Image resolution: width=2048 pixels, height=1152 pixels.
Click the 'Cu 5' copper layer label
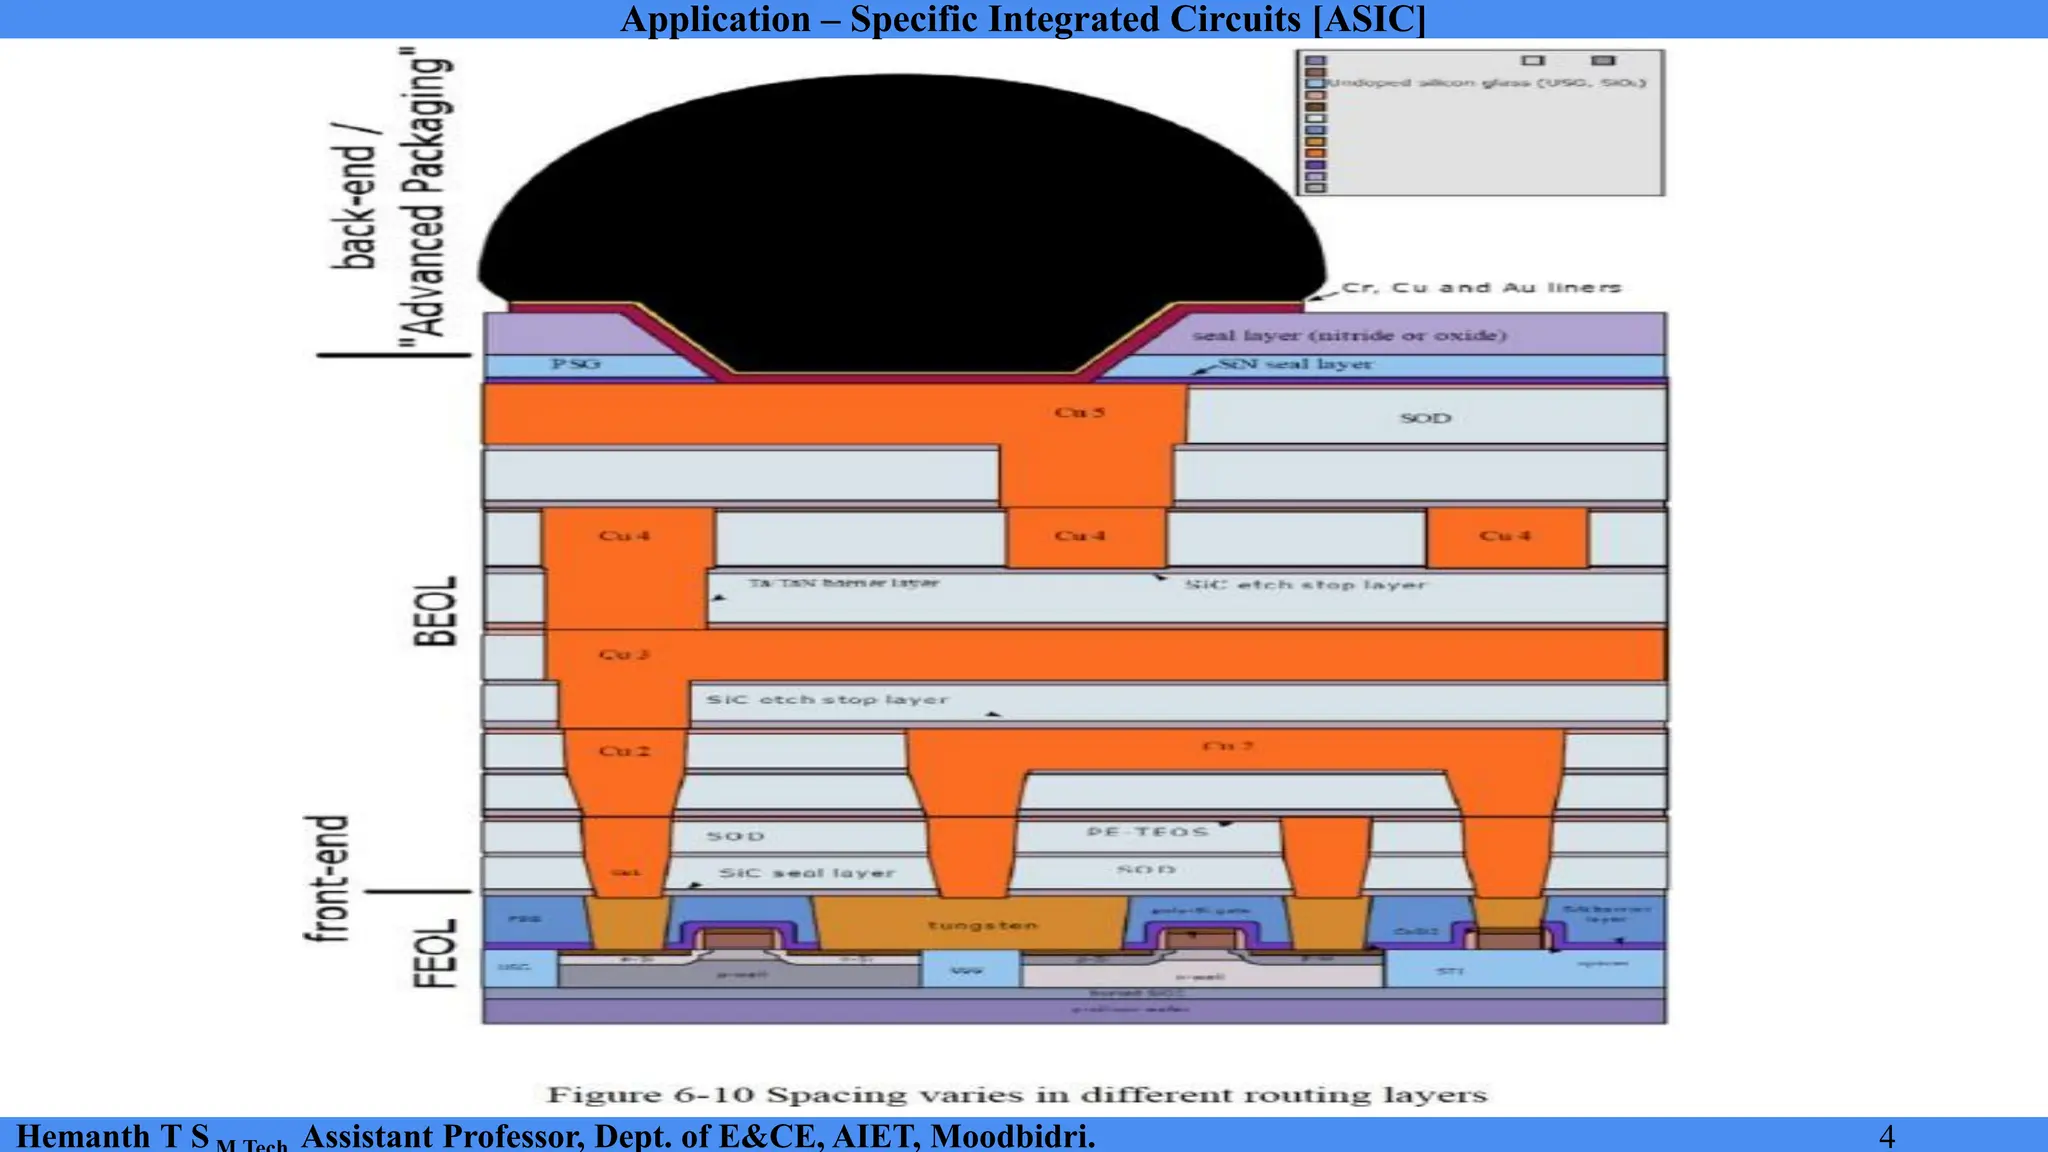[1079, 412]
